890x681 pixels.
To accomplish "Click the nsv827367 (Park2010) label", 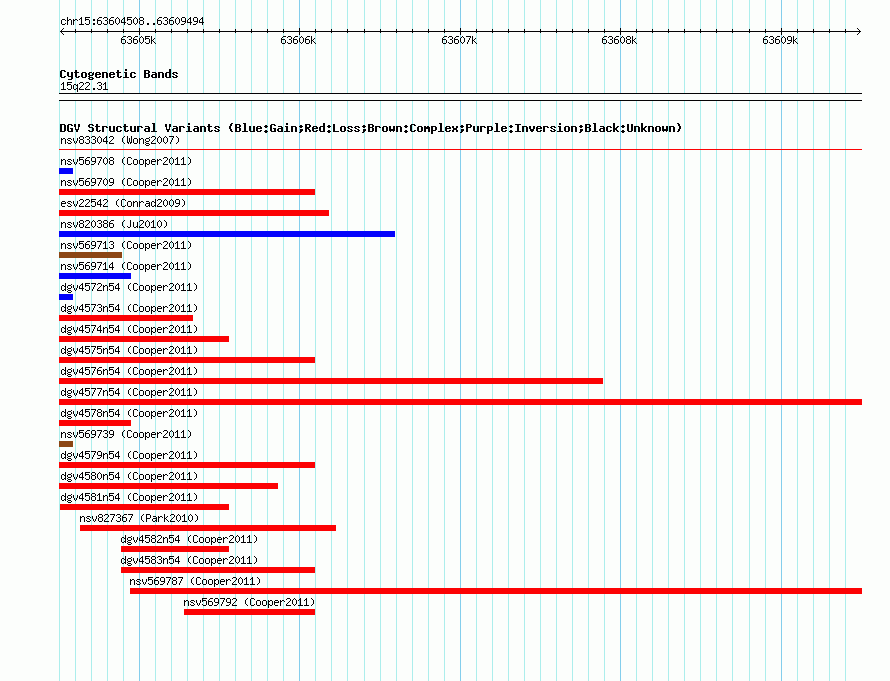I will click(139, 518).
